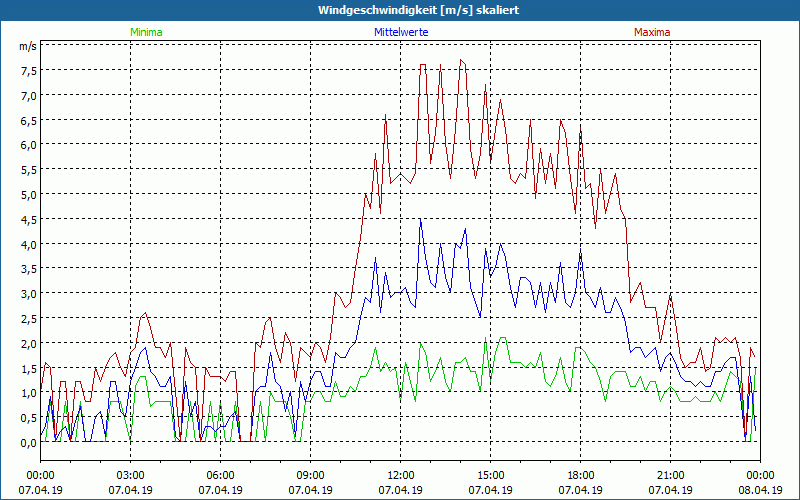Click the 7,5 value on y-axis
This screenshot has width=800, height=500.
click(x=27, y=71)
